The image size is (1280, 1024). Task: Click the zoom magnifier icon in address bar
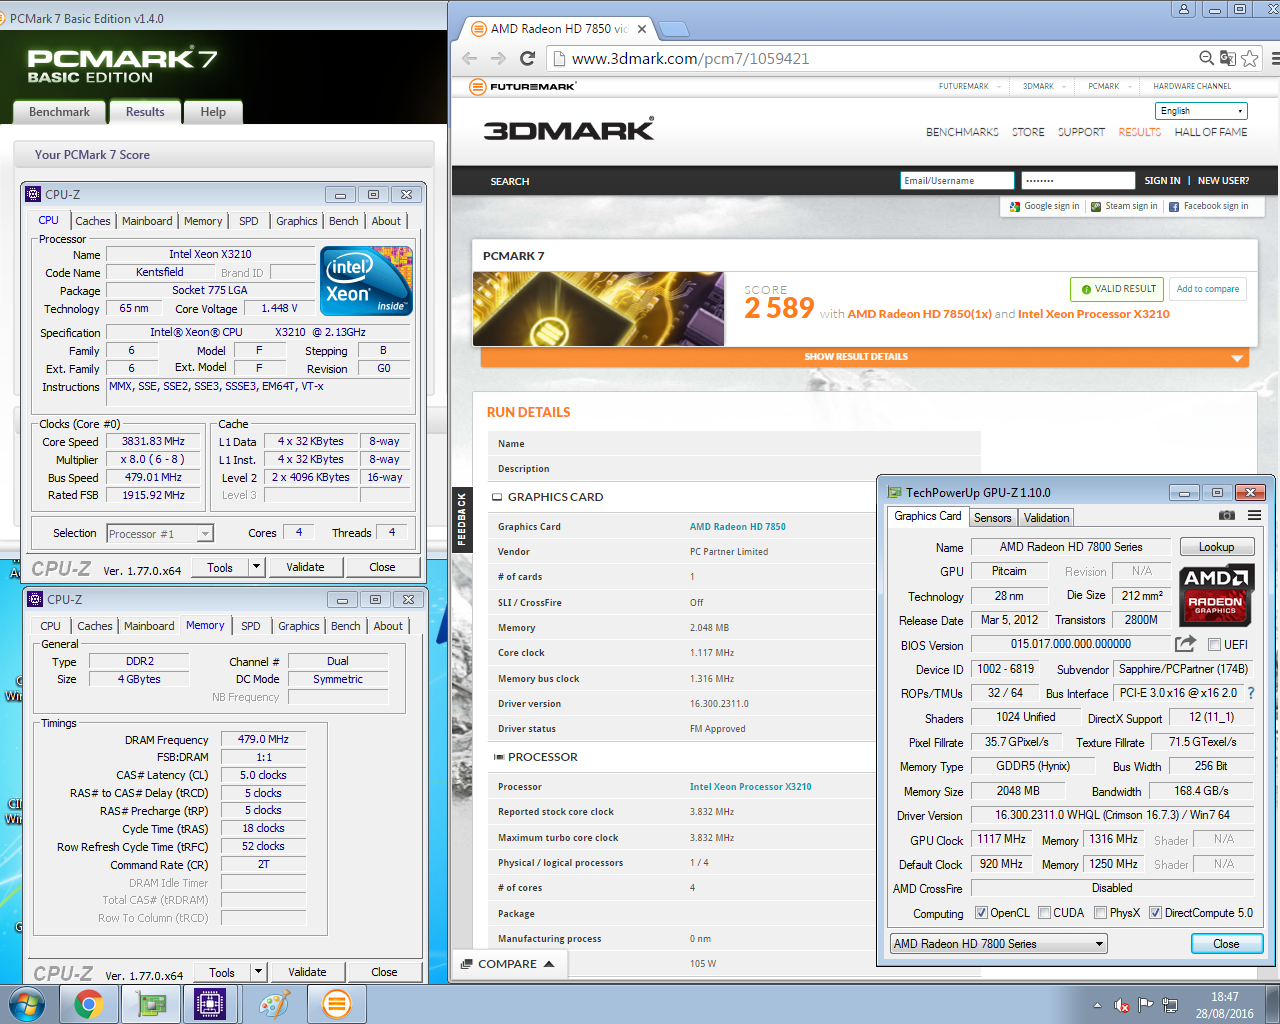pos(1207,58)
